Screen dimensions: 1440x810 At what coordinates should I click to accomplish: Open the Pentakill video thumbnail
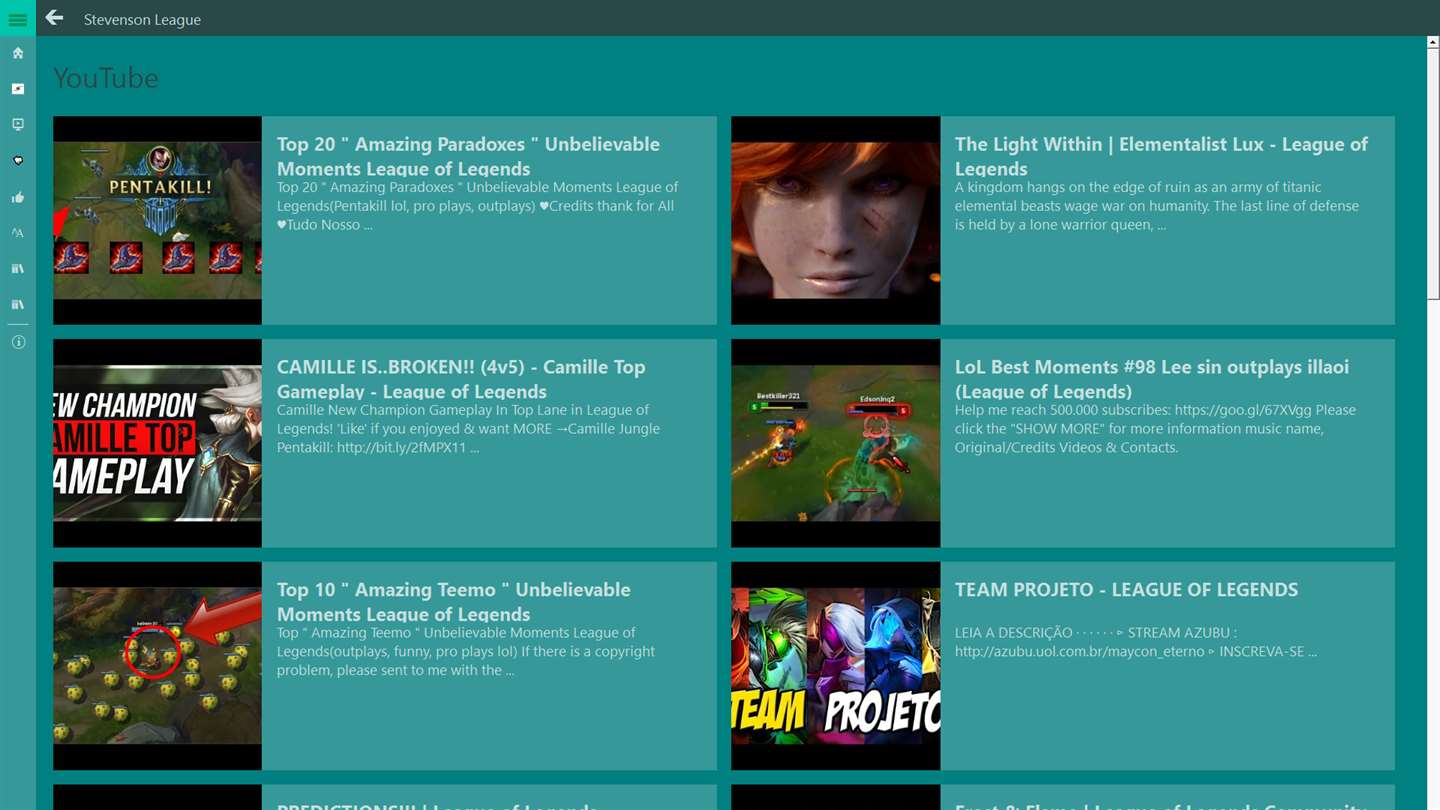point(157,220)
